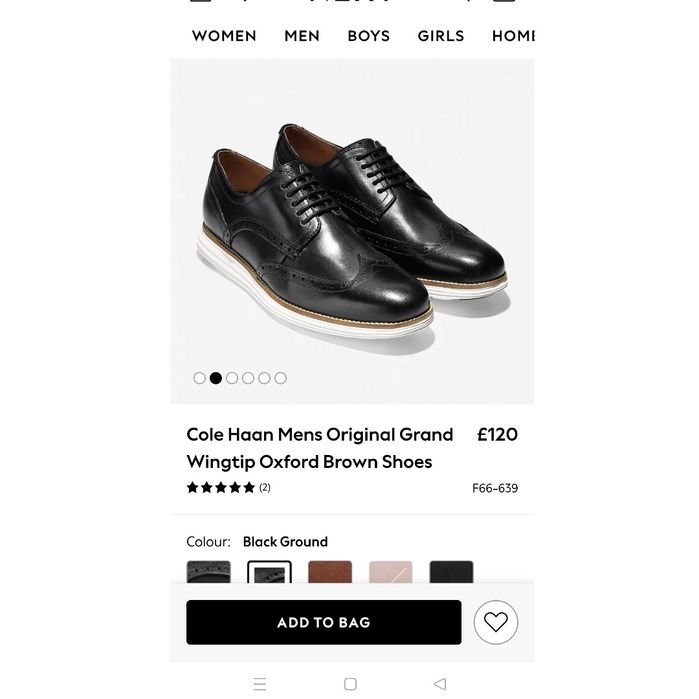Select the first image carousel dot
Image resolution: width=699 pixels, height=699 pixels.
pos(200,378)
